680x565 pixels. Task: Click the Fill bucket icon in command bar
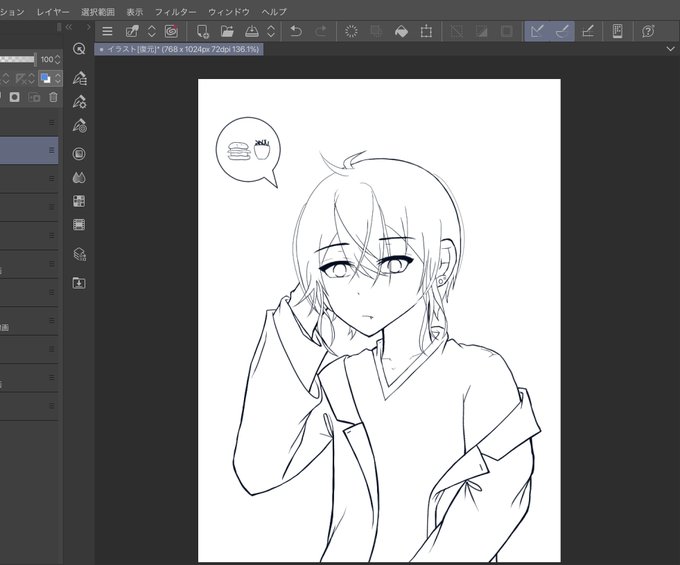401,31
